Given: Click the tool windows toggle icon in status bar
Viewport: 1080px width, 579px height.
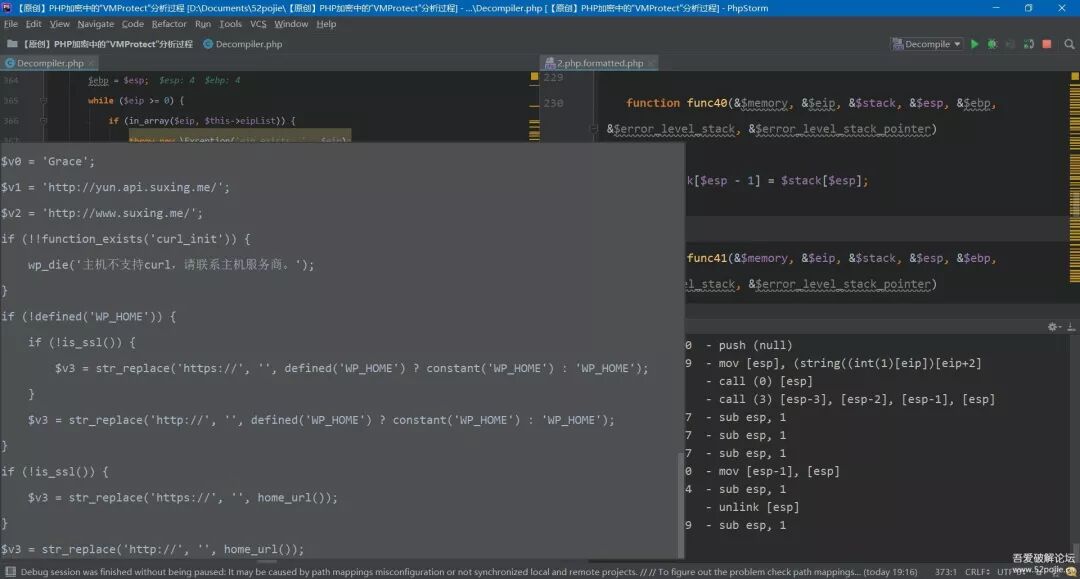Looking at the screenshot, I should (10, 572).
